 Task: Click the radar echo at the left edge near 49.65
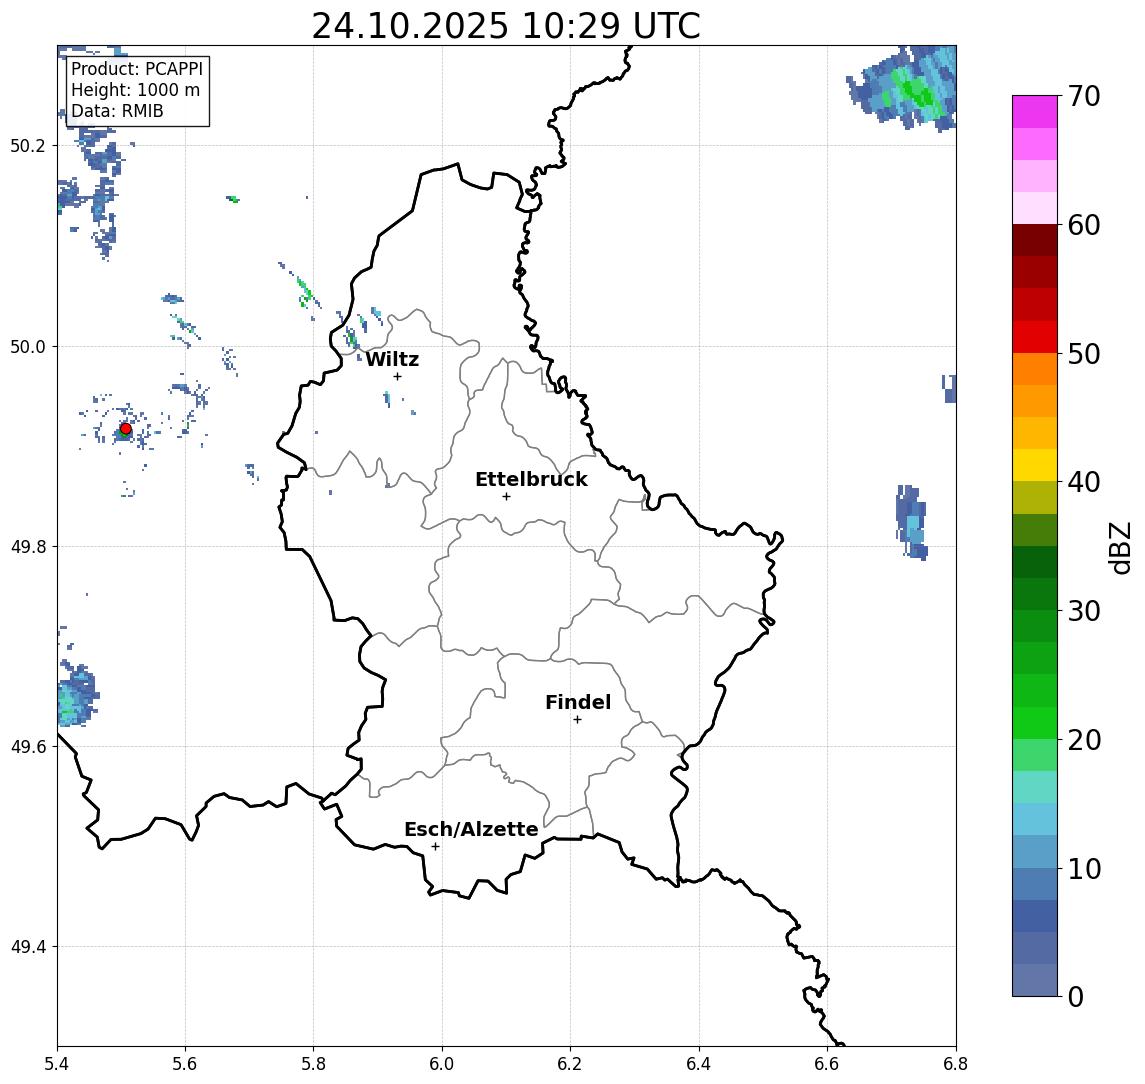coord(76,694)
